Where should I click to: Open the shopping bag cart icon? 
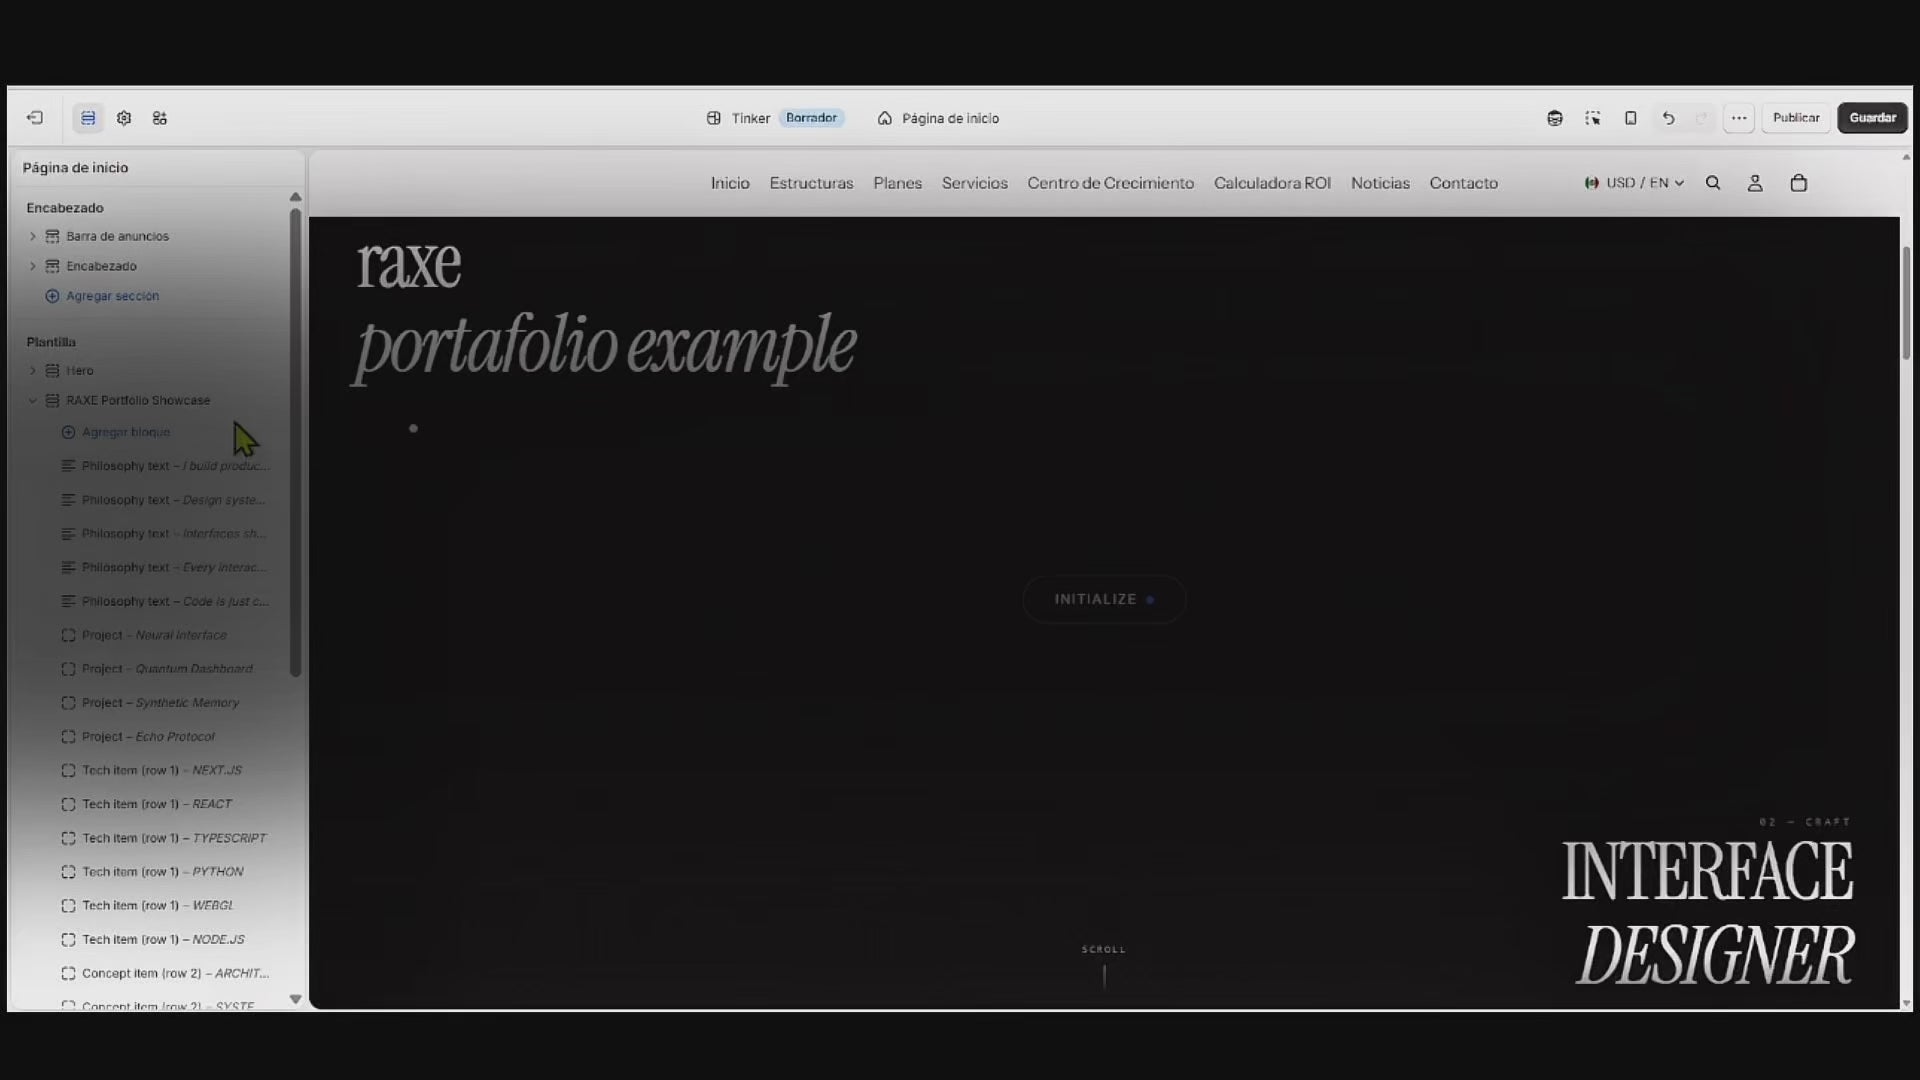point(1799,183)
